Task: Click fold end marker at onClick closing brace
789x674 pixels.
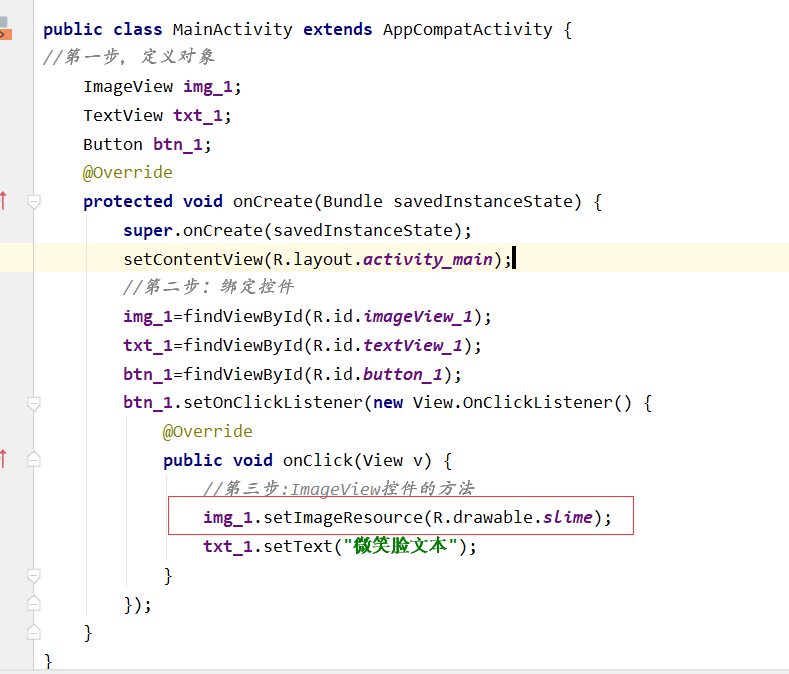Action: [34, 576]
